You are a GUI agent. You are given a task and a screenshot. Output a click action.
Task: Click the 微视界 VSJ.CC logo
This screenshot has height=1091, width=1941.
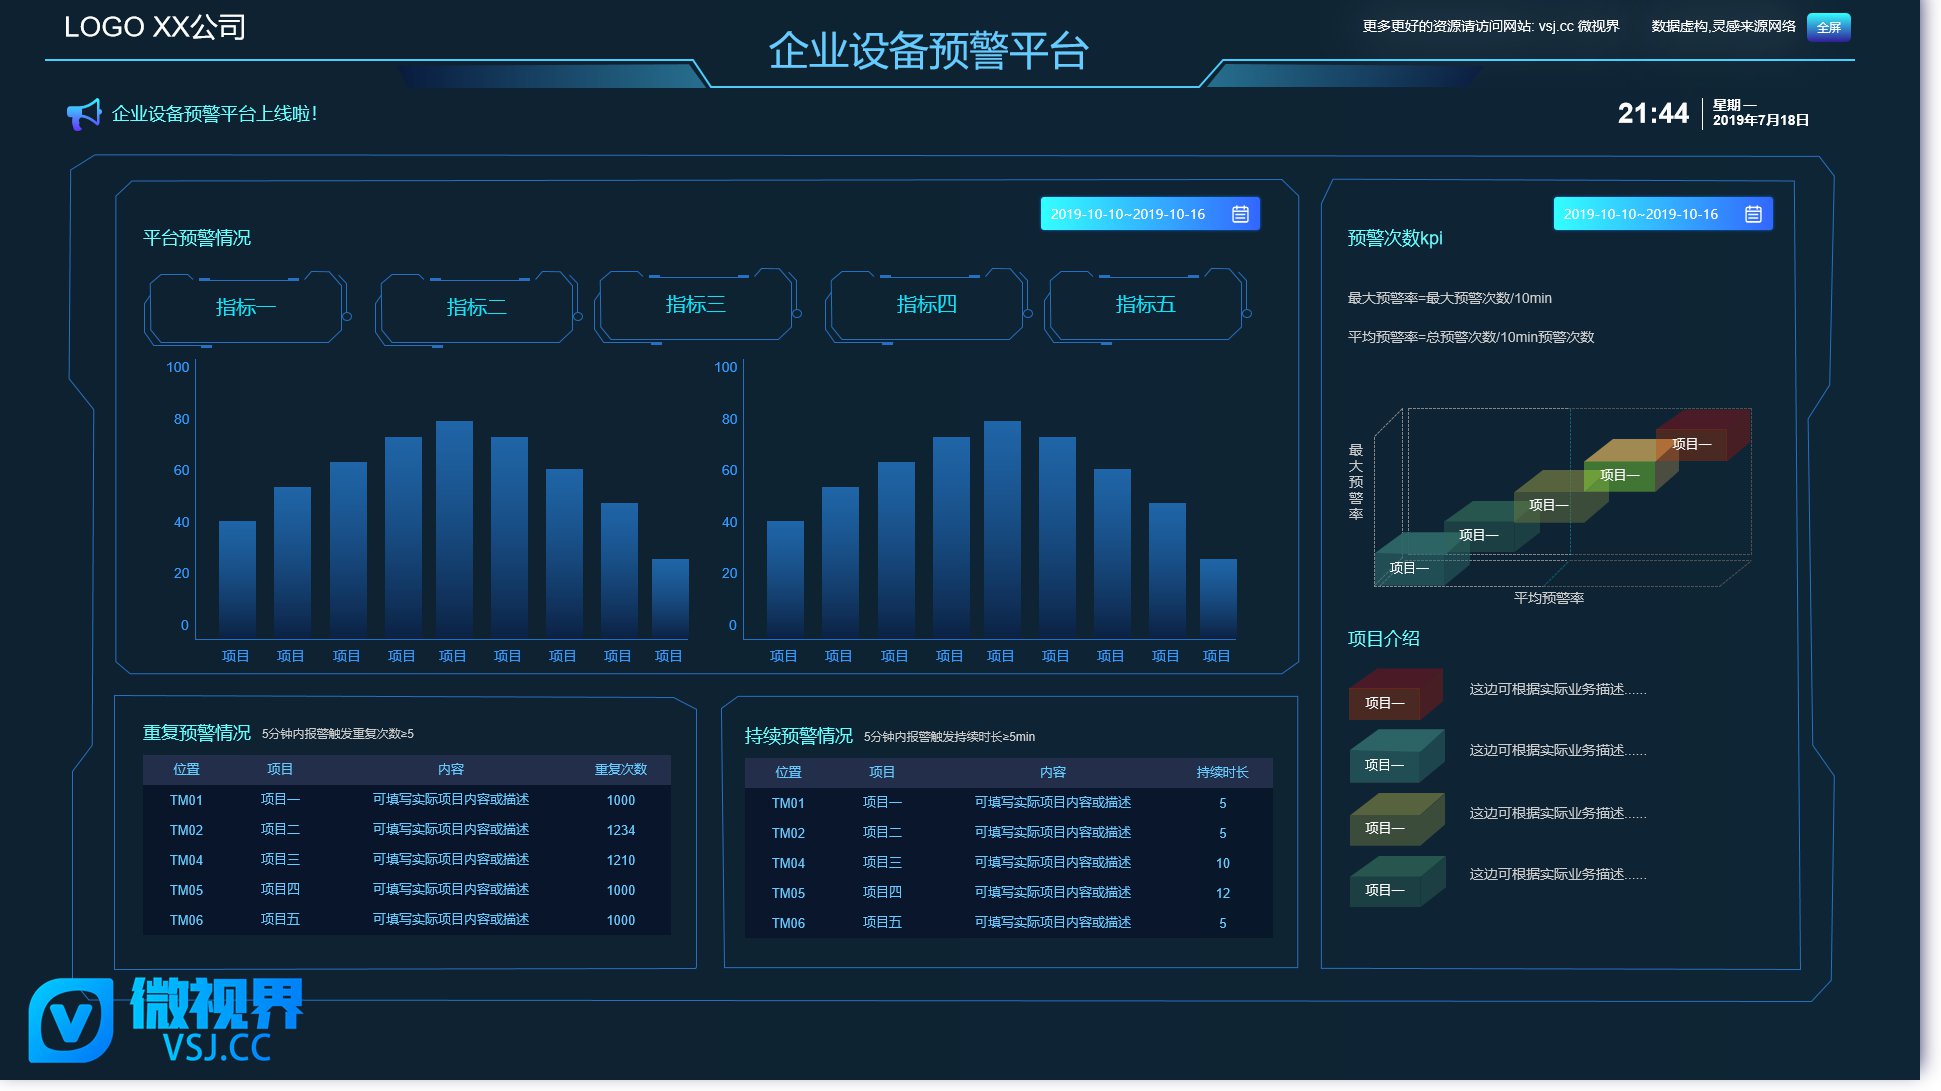pos(167,1020)
